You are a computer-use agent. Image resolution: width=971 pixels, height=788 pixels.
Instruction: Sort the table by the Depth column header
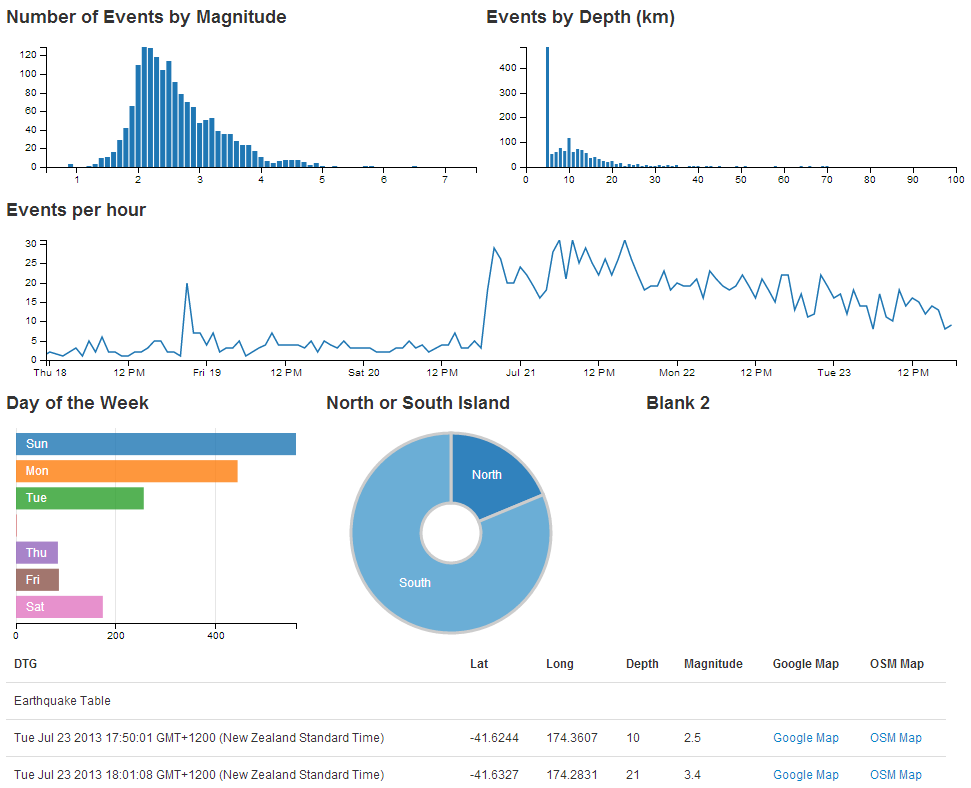point(641,663)
